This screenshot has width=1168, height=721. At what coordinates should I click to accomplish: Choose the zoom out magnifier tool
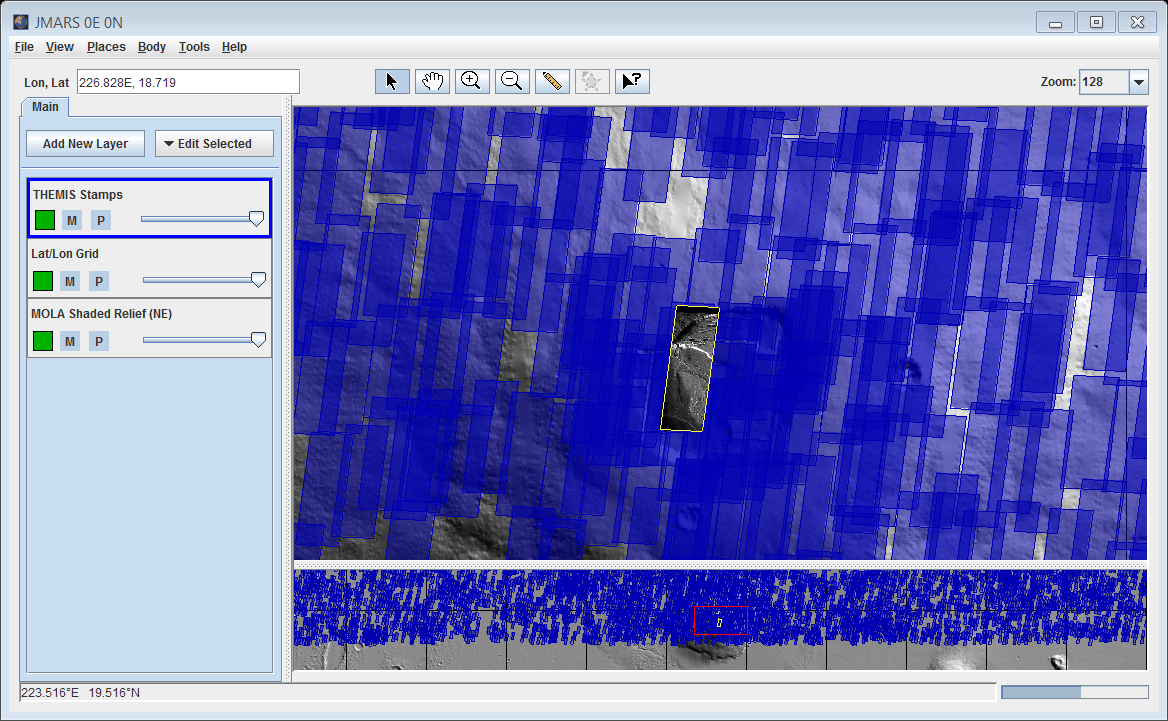tap(512, 81)
